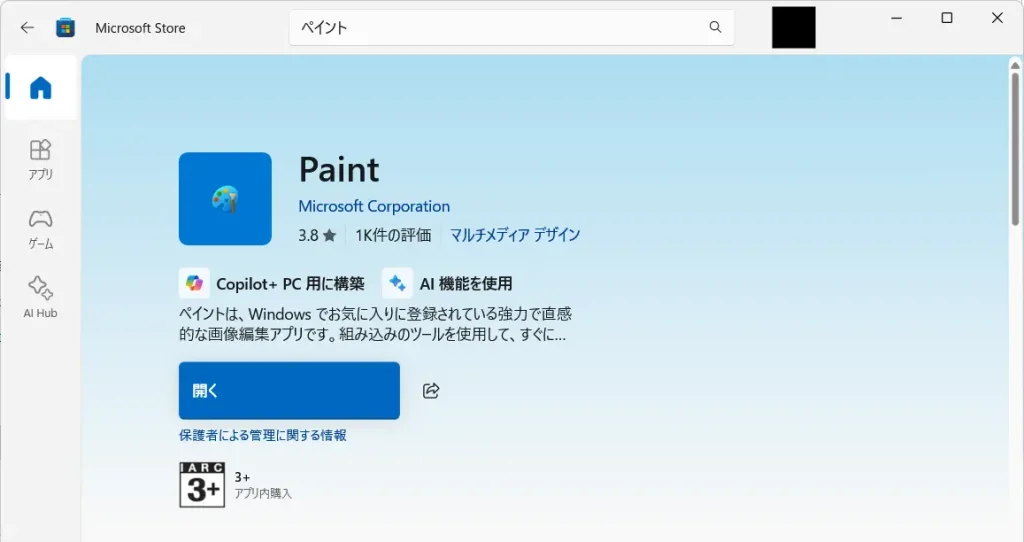
Task: Click the 開く button
Action: 289,391
